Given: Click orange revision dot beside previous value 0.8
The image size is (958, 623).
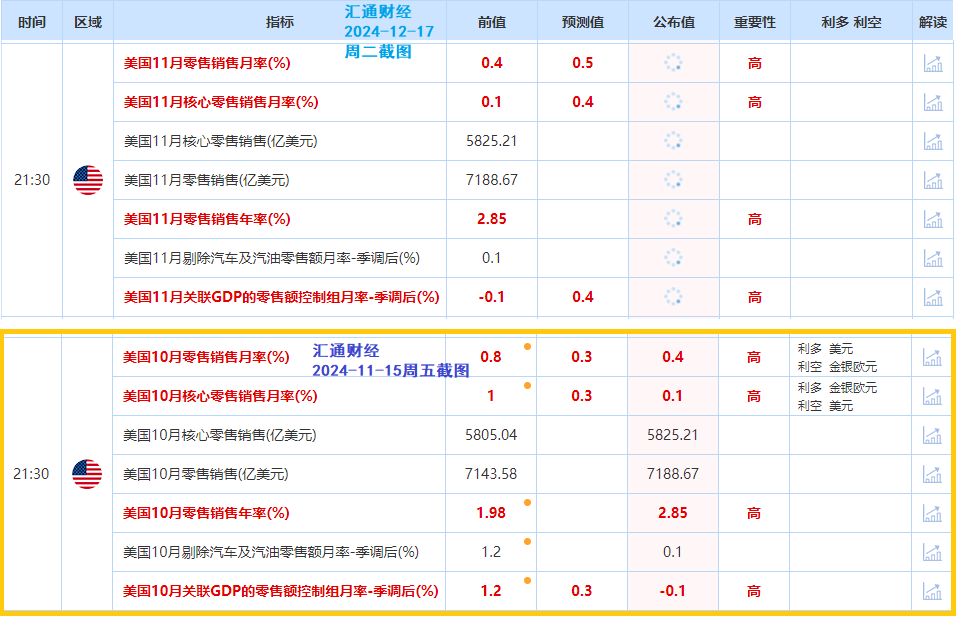Looking at the screenshot, I should (527, 346).
